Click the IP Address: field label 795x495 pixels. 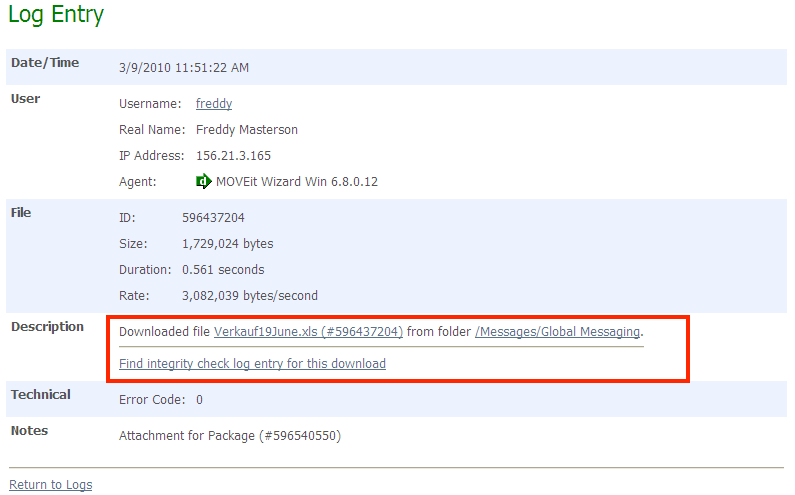tap(152, 156)
